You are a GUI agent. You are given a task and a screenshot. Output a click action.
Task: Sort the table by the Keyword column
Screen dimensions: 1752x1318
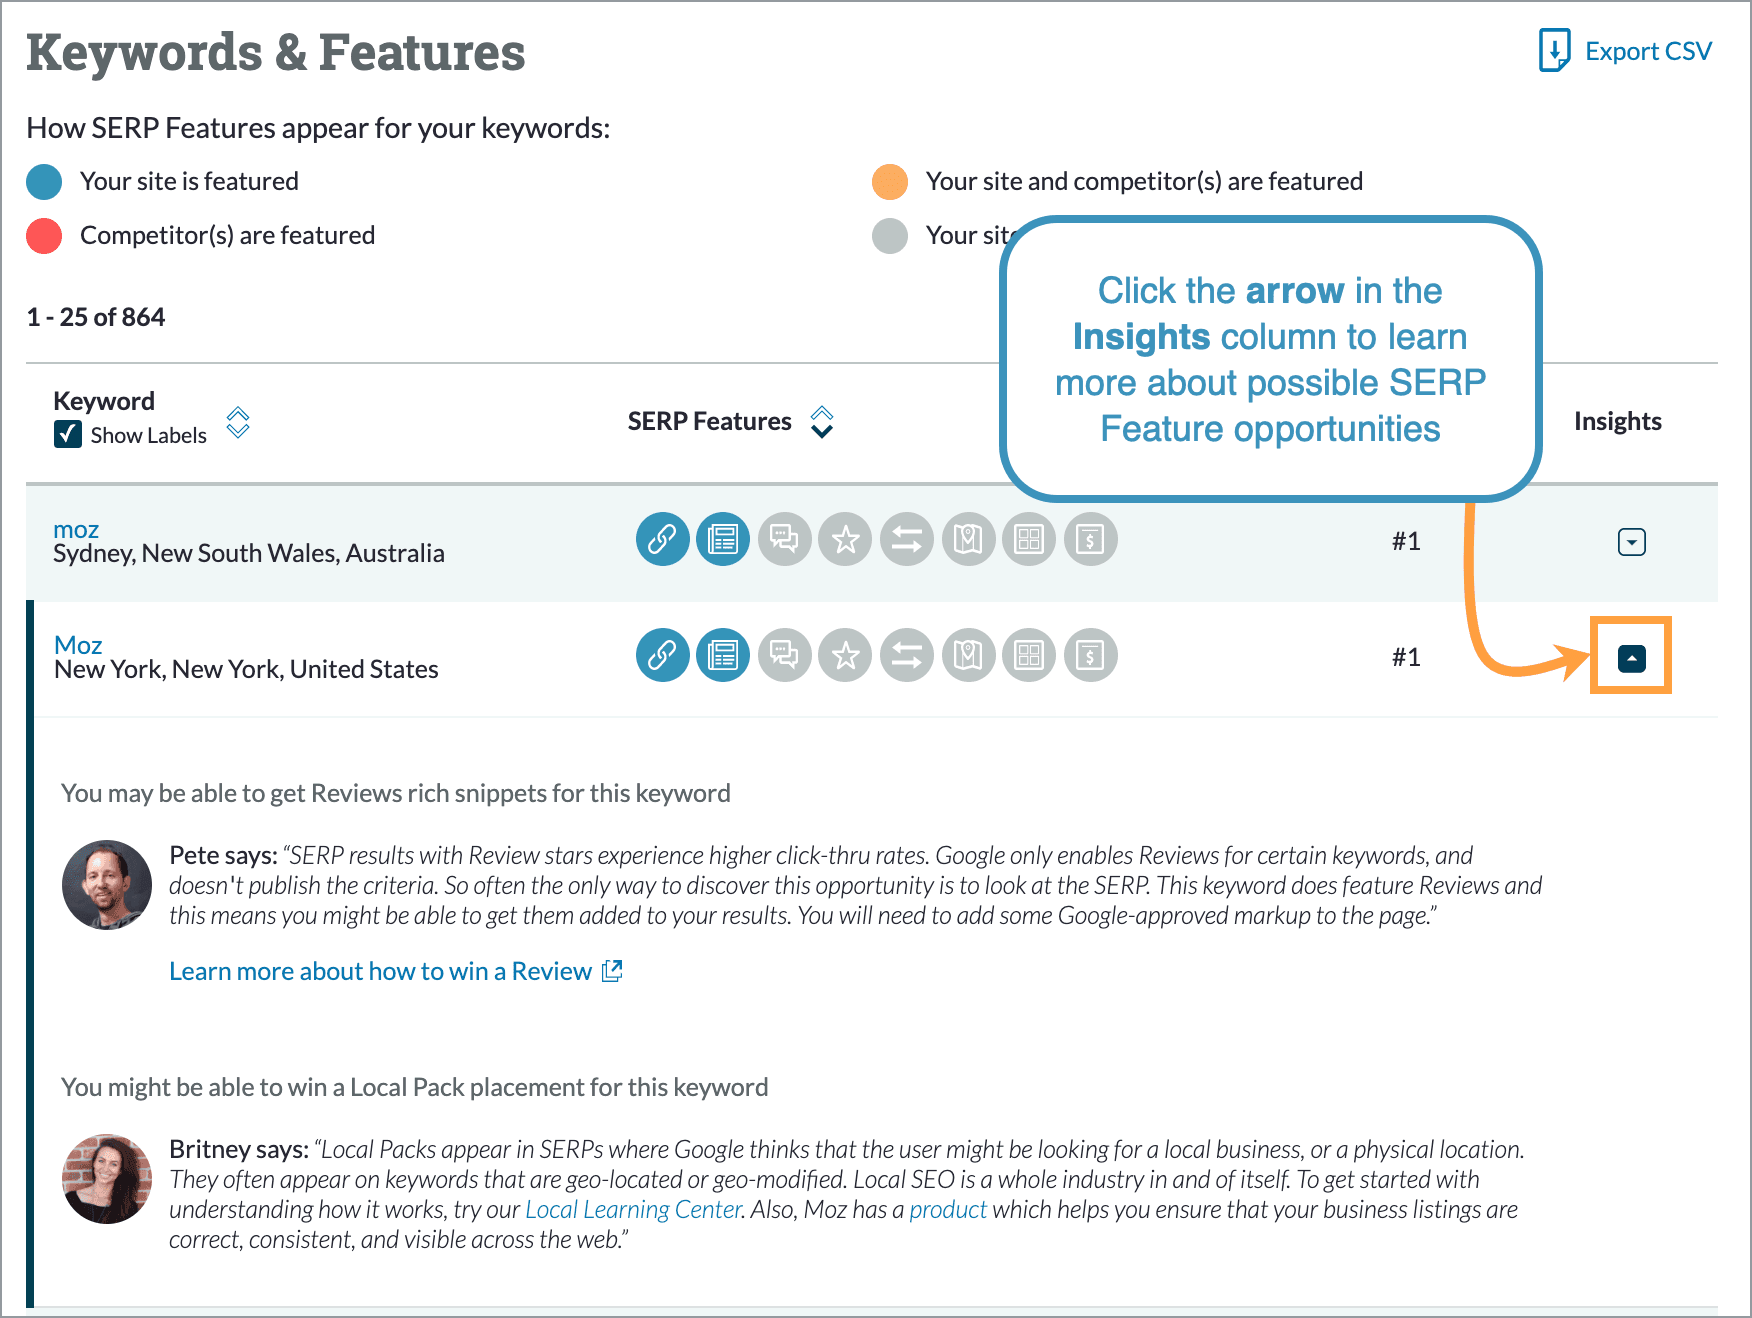[238, 422]
